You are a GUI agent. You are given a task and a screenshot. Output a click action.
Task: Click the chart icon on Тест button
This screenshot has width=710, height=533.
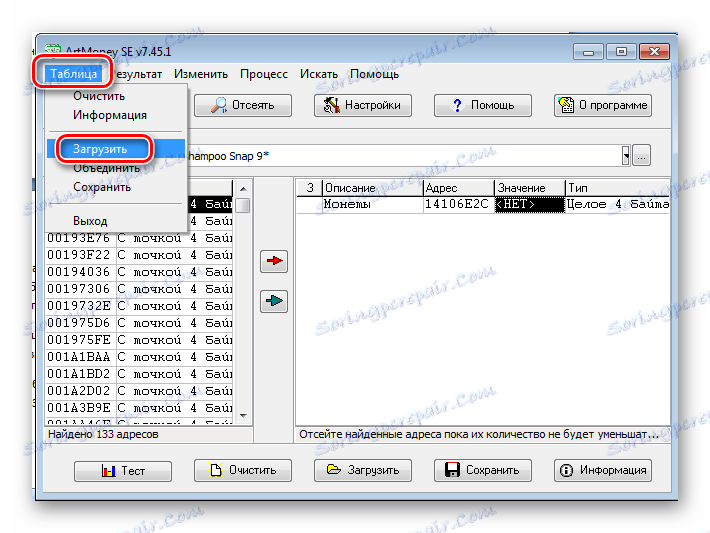point(109,471)
